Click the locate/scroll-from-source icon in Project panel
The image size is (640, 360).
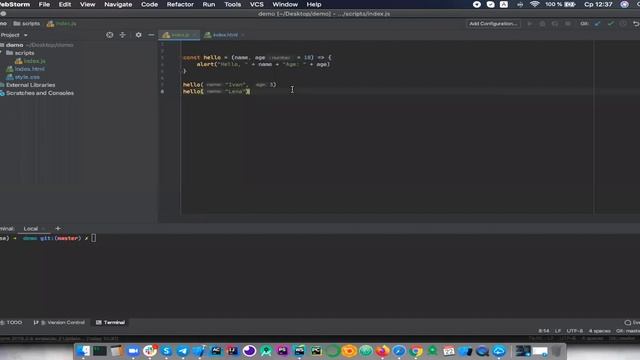coord(109,35)
